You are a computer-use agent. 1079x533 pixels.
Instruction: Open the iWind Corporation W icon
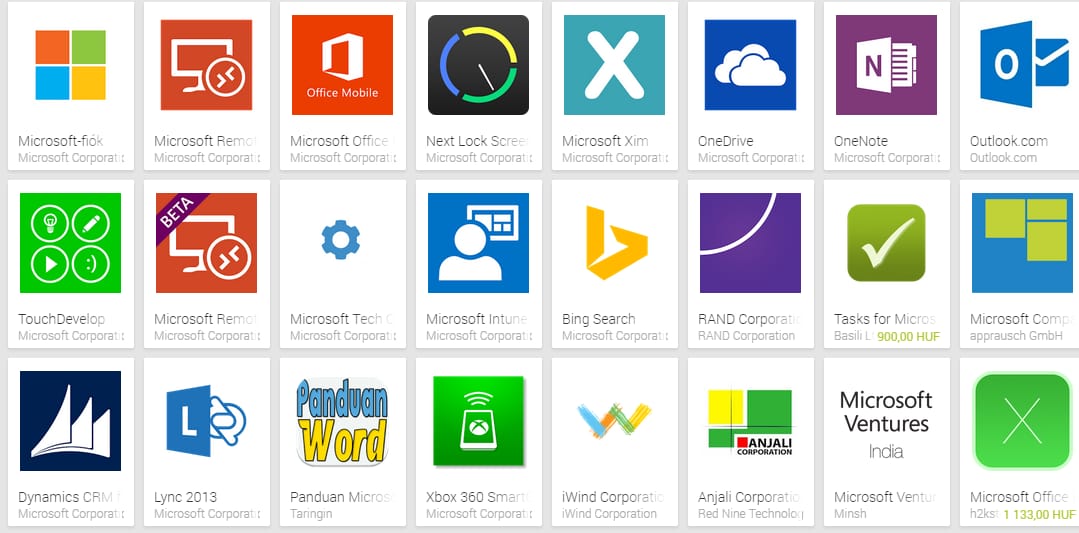[614, 421]
